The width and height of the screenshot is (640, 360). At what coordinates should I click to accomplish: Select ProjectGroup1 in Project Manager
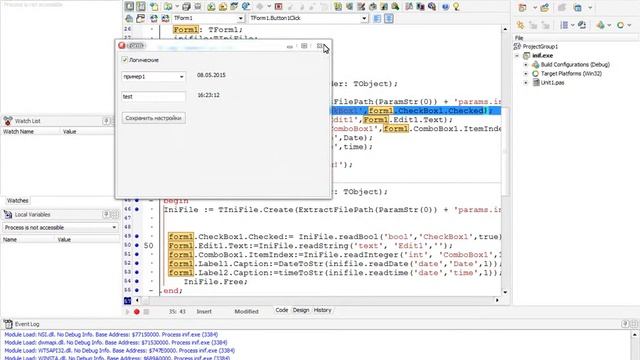pos(540,47)
